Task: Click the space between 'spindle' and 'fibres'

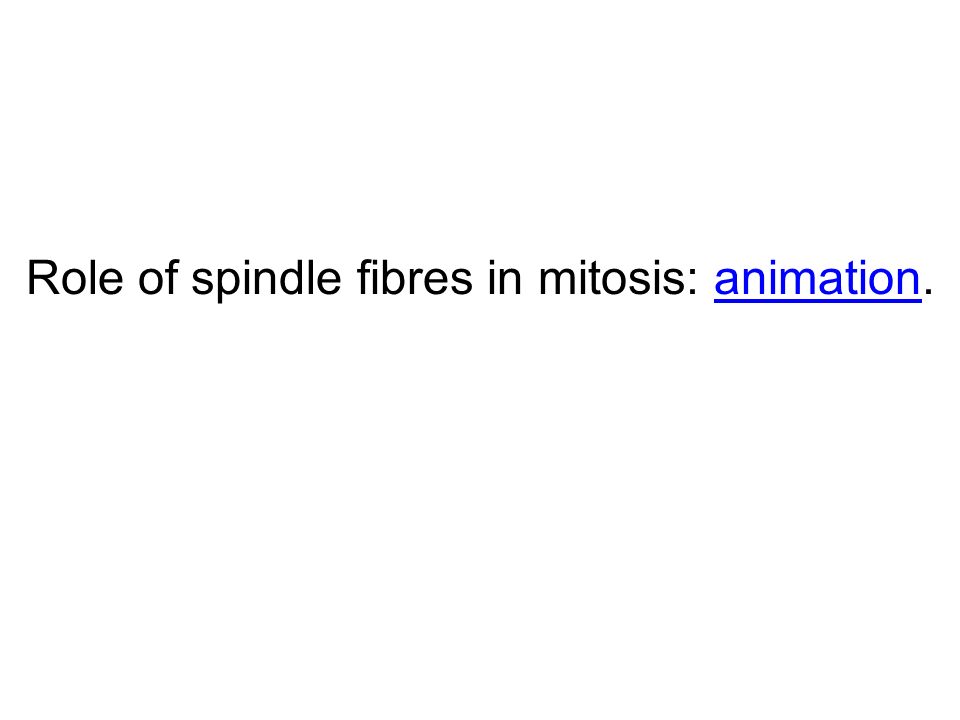Action: (x=349, y=279)
